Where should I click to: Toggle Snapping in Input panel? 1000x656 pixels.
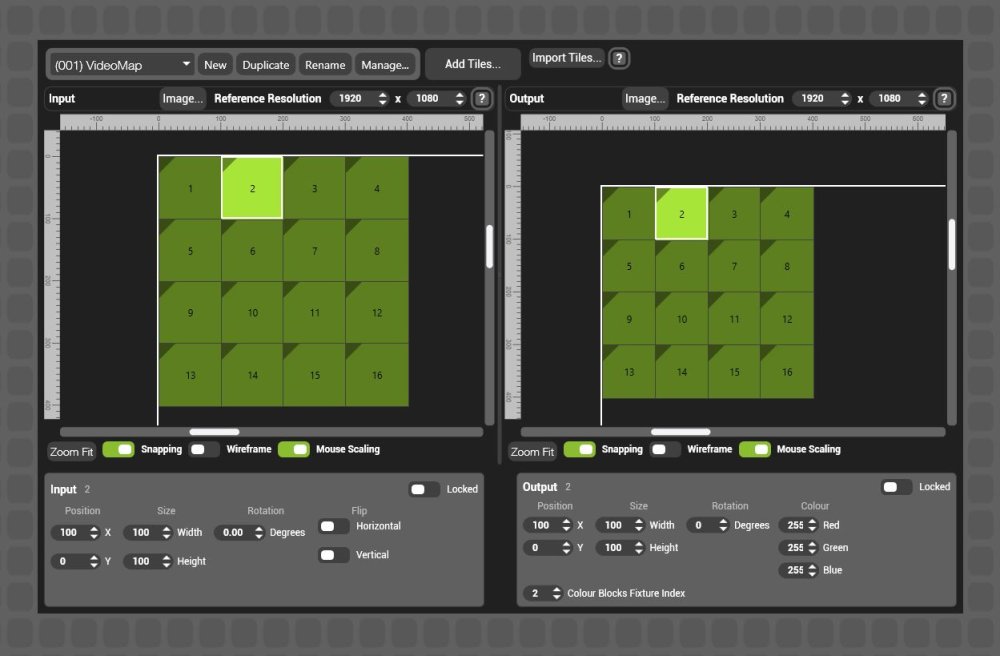118,449
